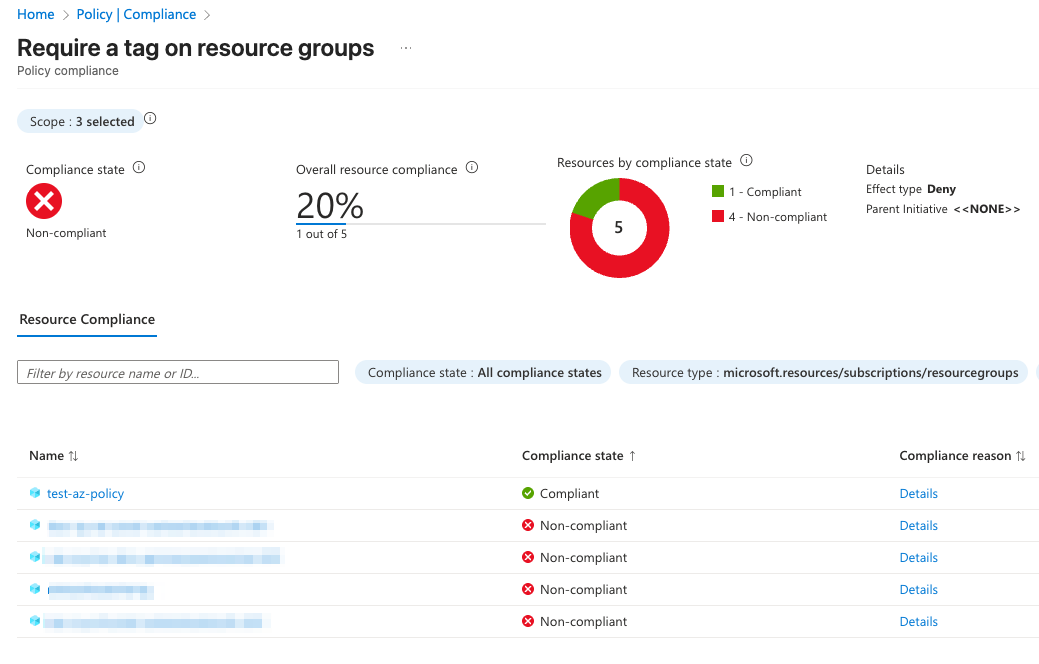
Task: Sort by Compliance reason column
Action: [x=1020, y=456]
